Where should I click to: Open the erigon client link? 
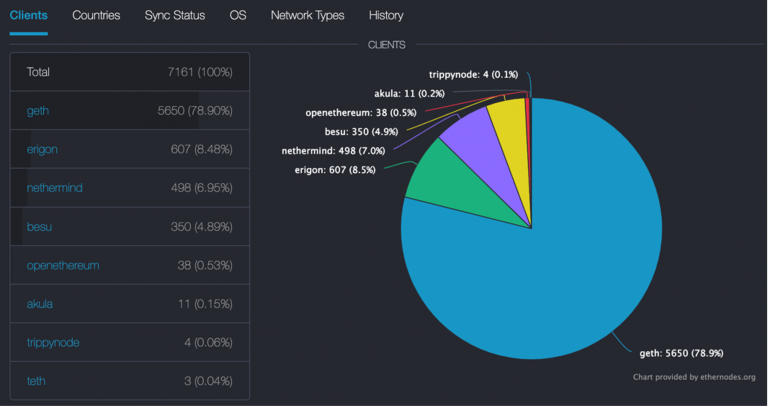pyautogui.click(x=42, y=149)
